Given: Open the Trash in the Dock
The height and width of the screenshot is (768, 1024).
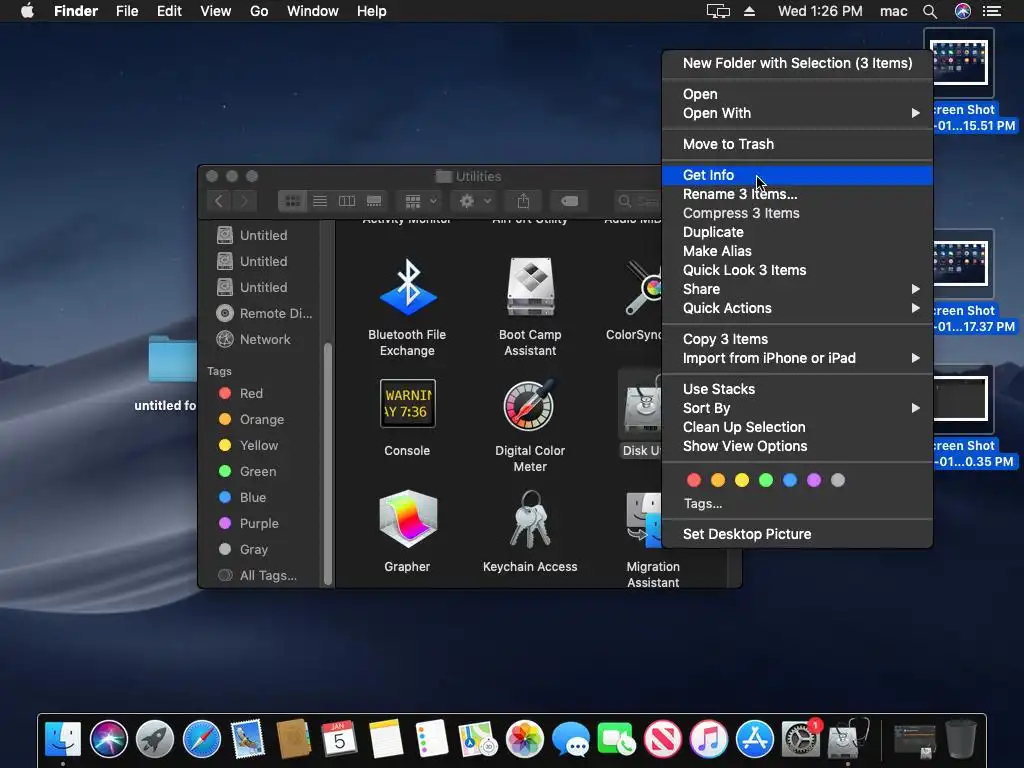Looking at the screenshot, I should click(x=961, y=739).
